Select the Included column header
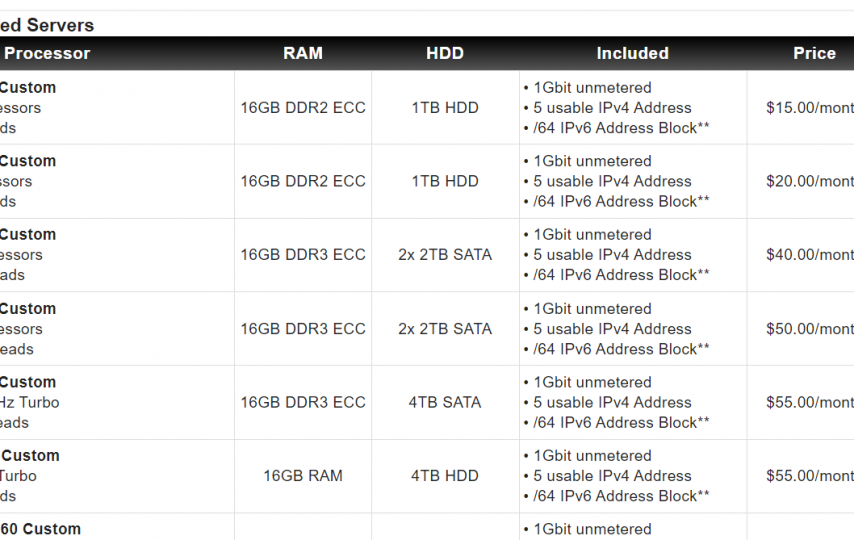 [632, 53]
